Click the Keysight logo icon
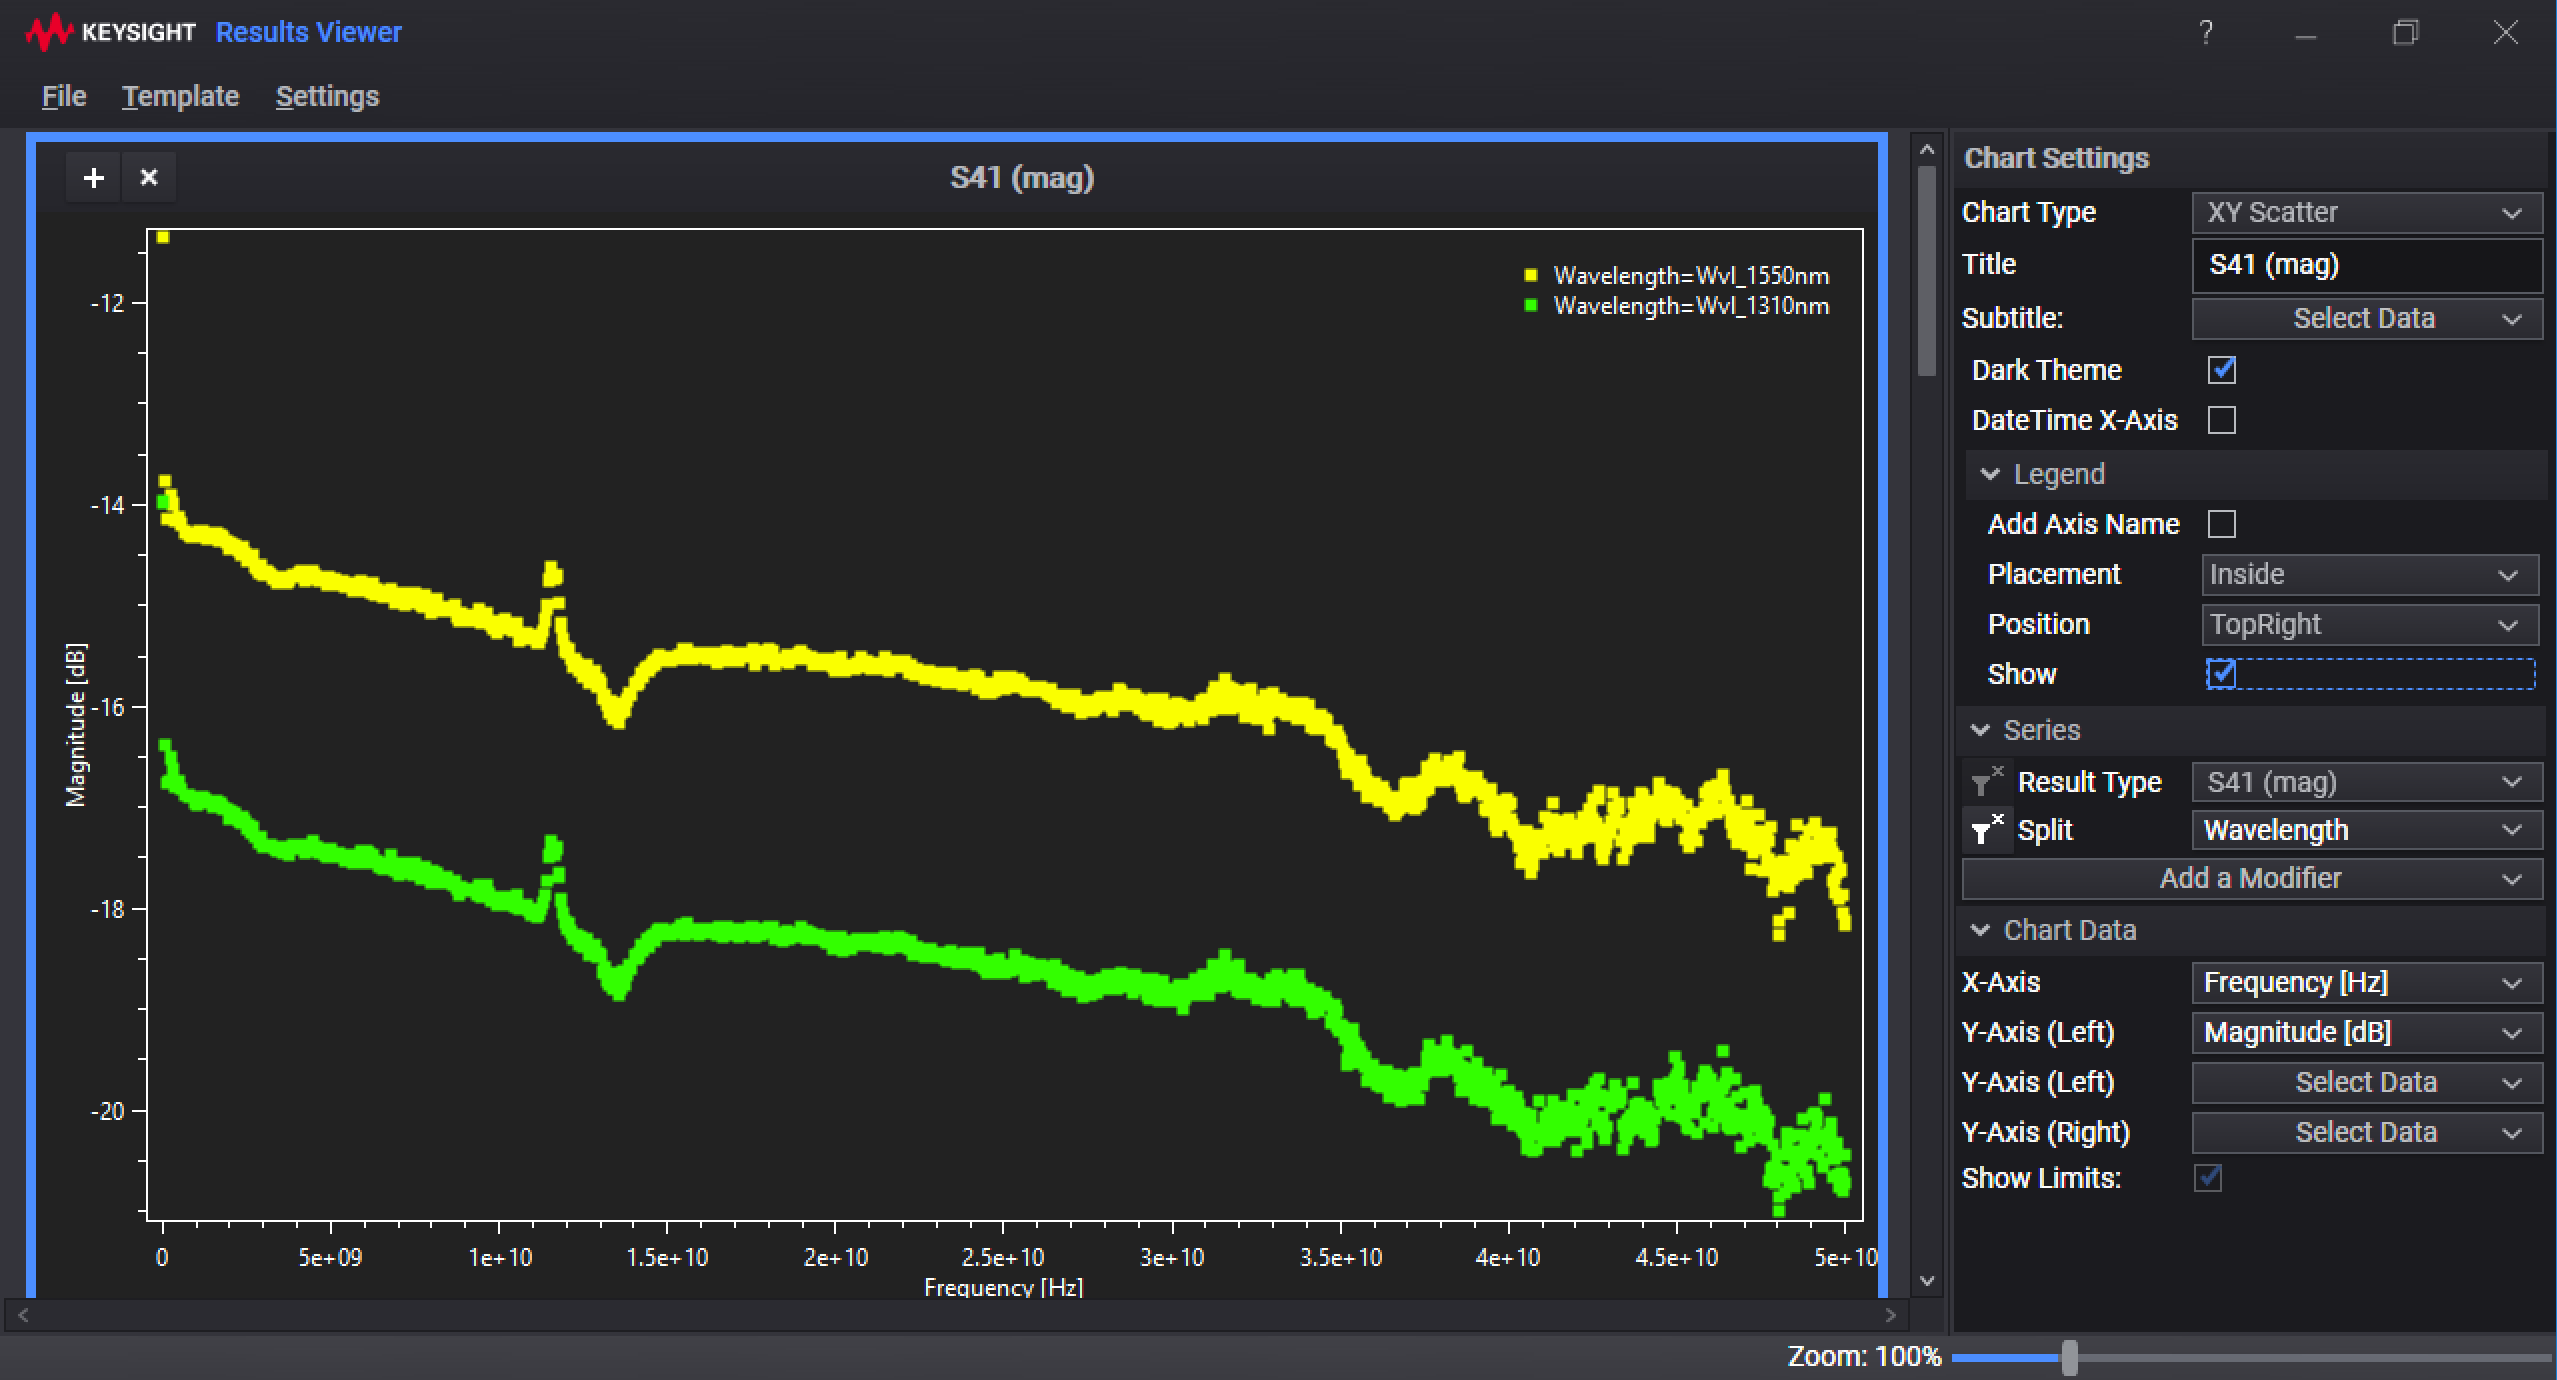The width and height of the screenshot is (2557, 1380). [48, 32]
